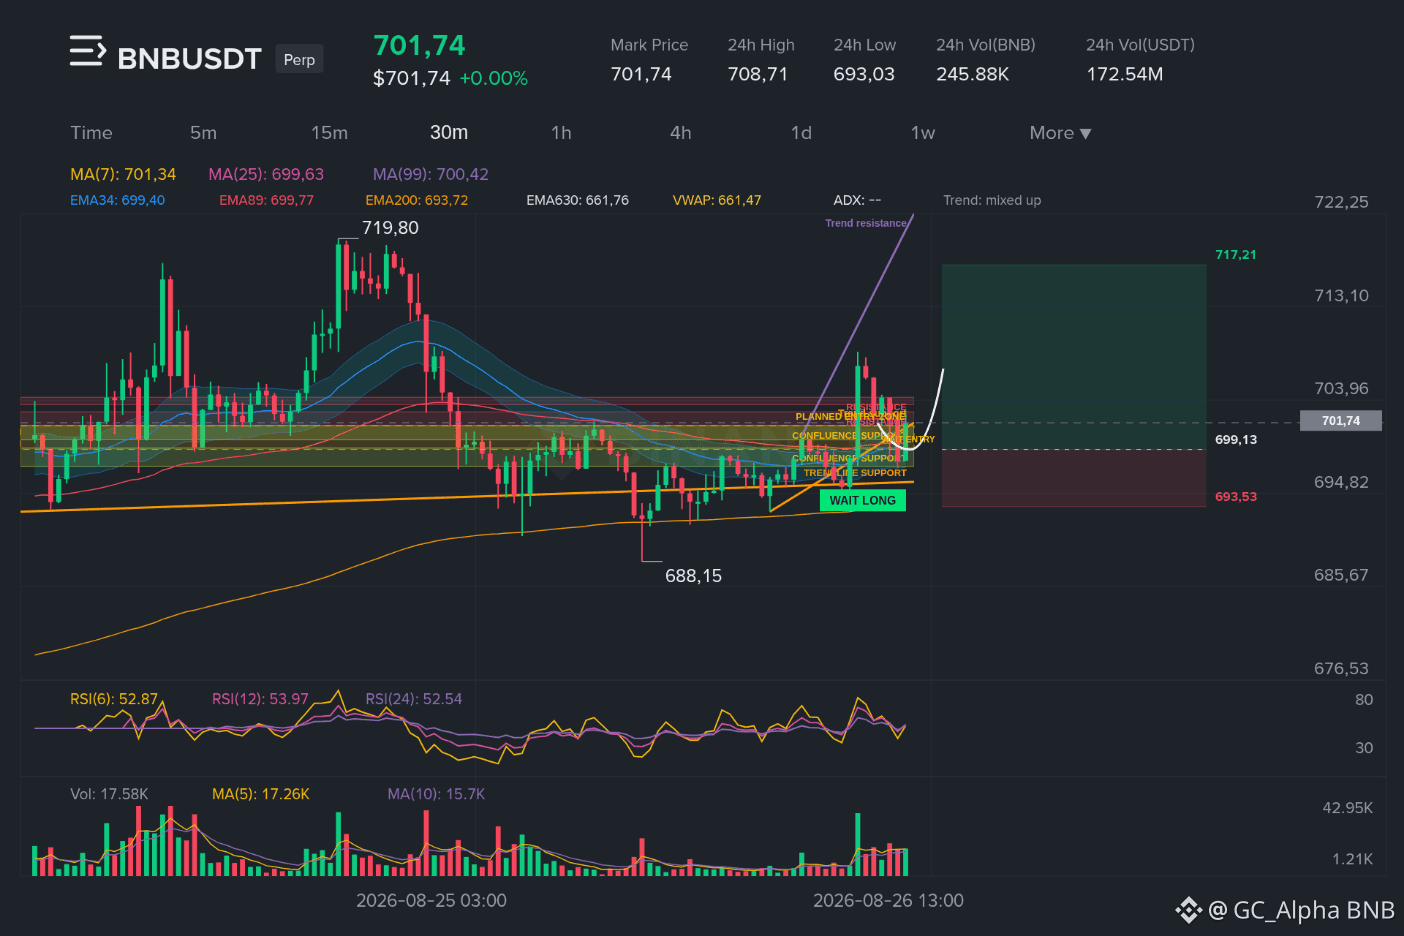Click the MA(25): 699,63 indicator label
Viewport: 1404px width, 936px height.
click(266, 174)
